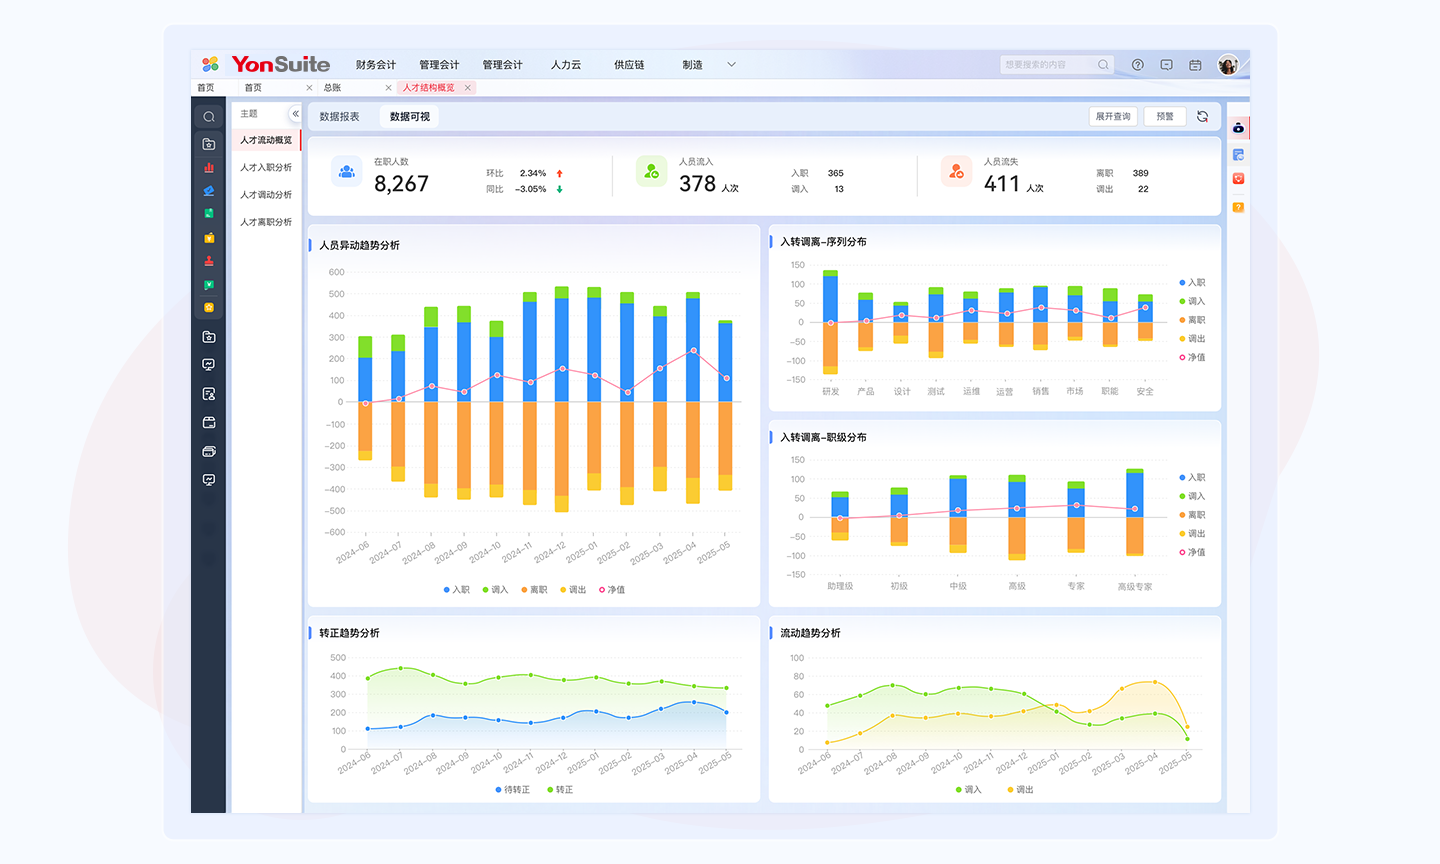The height and width of the screenshot is (864, 1440).
Task: Click the 预警 button
Action: [x=1164, y=117]
